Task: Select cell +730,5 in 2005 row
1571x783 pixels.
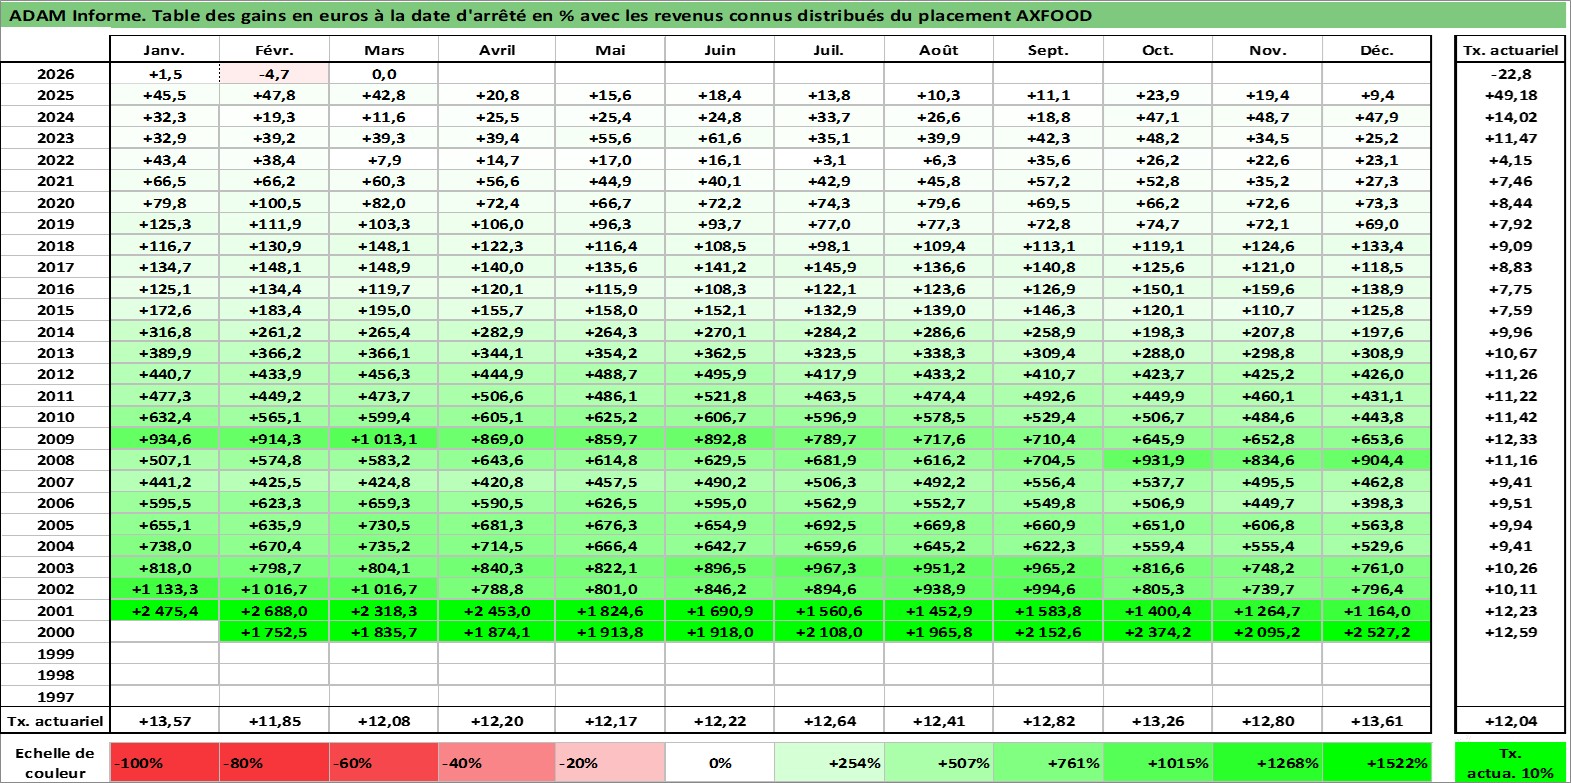Action: 384,525
